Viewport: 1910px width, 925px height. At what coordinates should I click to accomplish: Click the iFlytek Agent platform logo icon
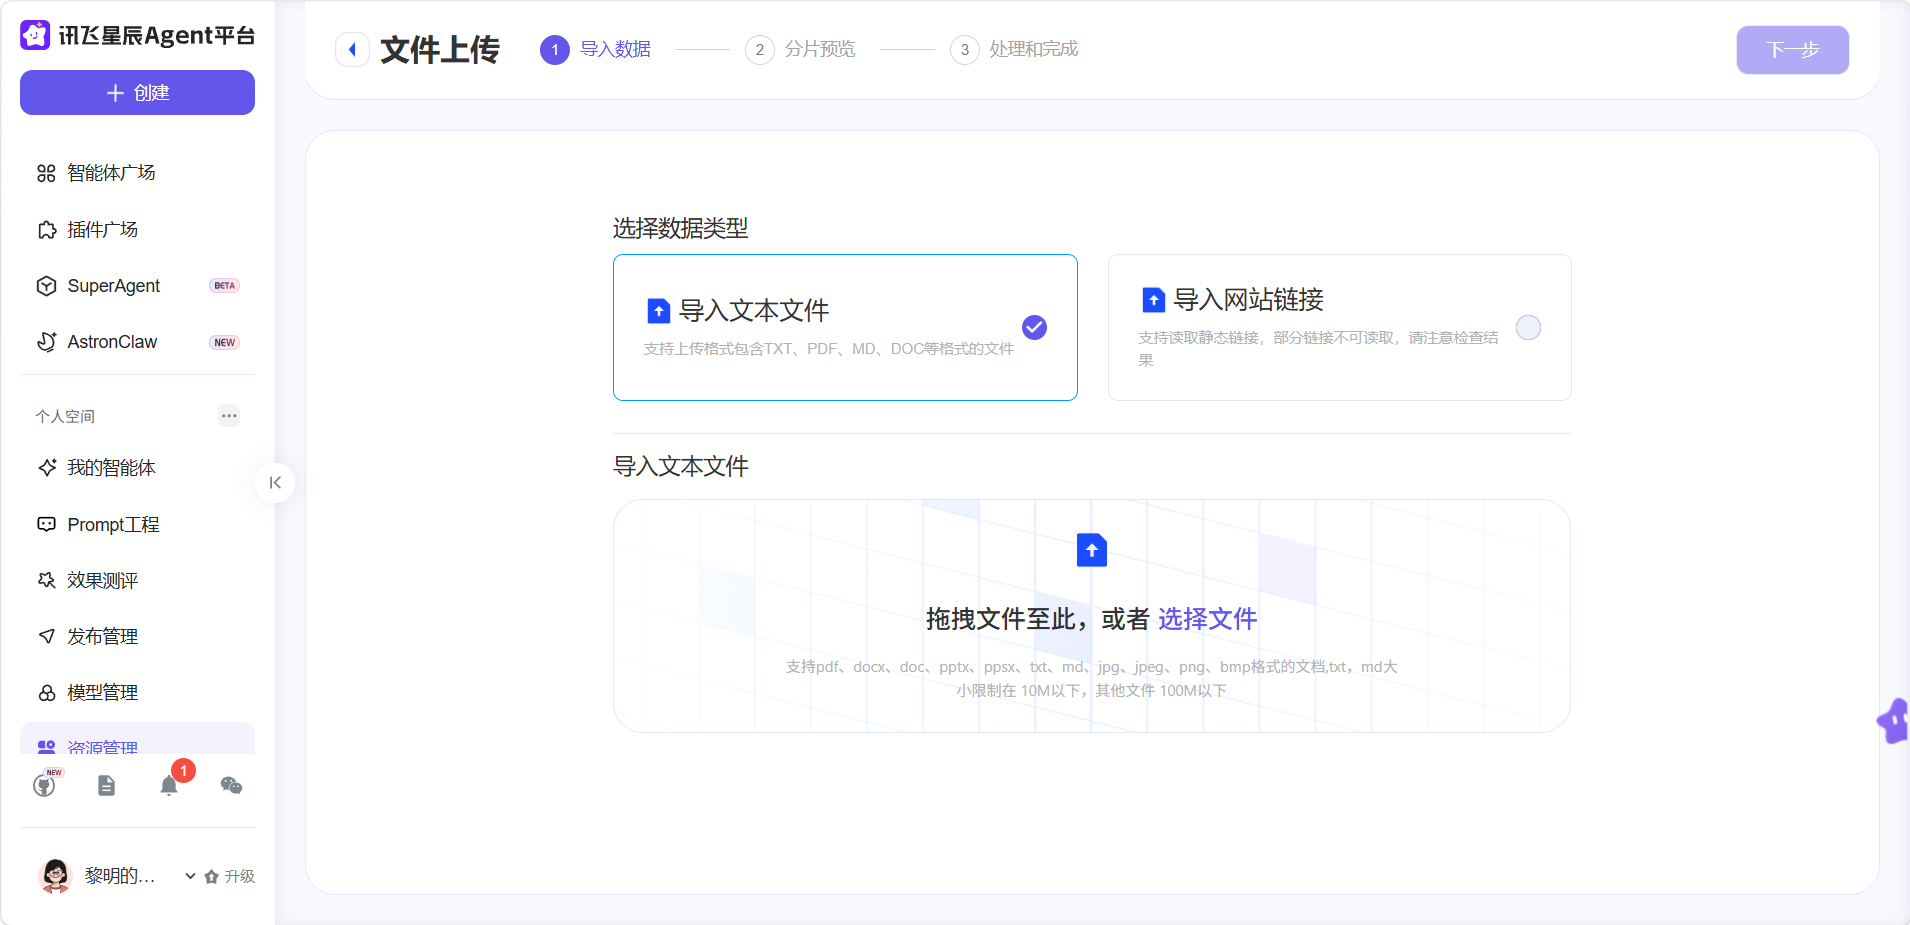35,35
